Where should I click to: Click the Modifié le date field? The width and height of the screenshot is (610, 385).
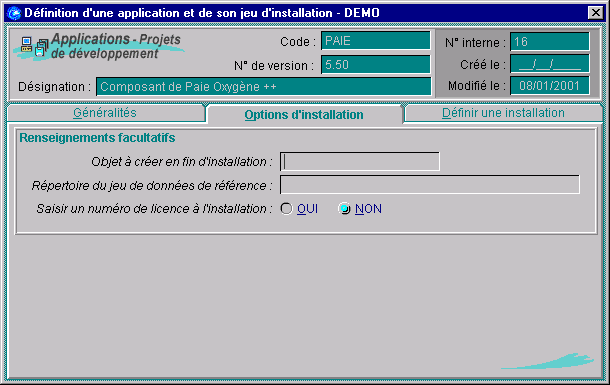pyautogui.click(x=550, y=86)
